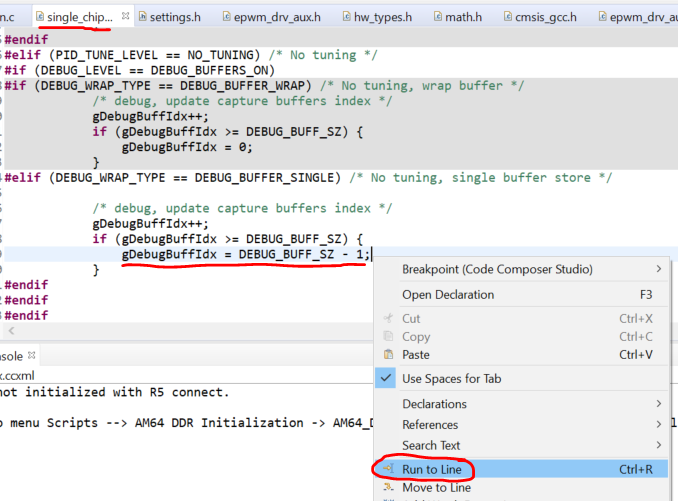Click the file icon on settings.h tab
678x501 pixels.
pyautogui.click(x=142, y=18)
